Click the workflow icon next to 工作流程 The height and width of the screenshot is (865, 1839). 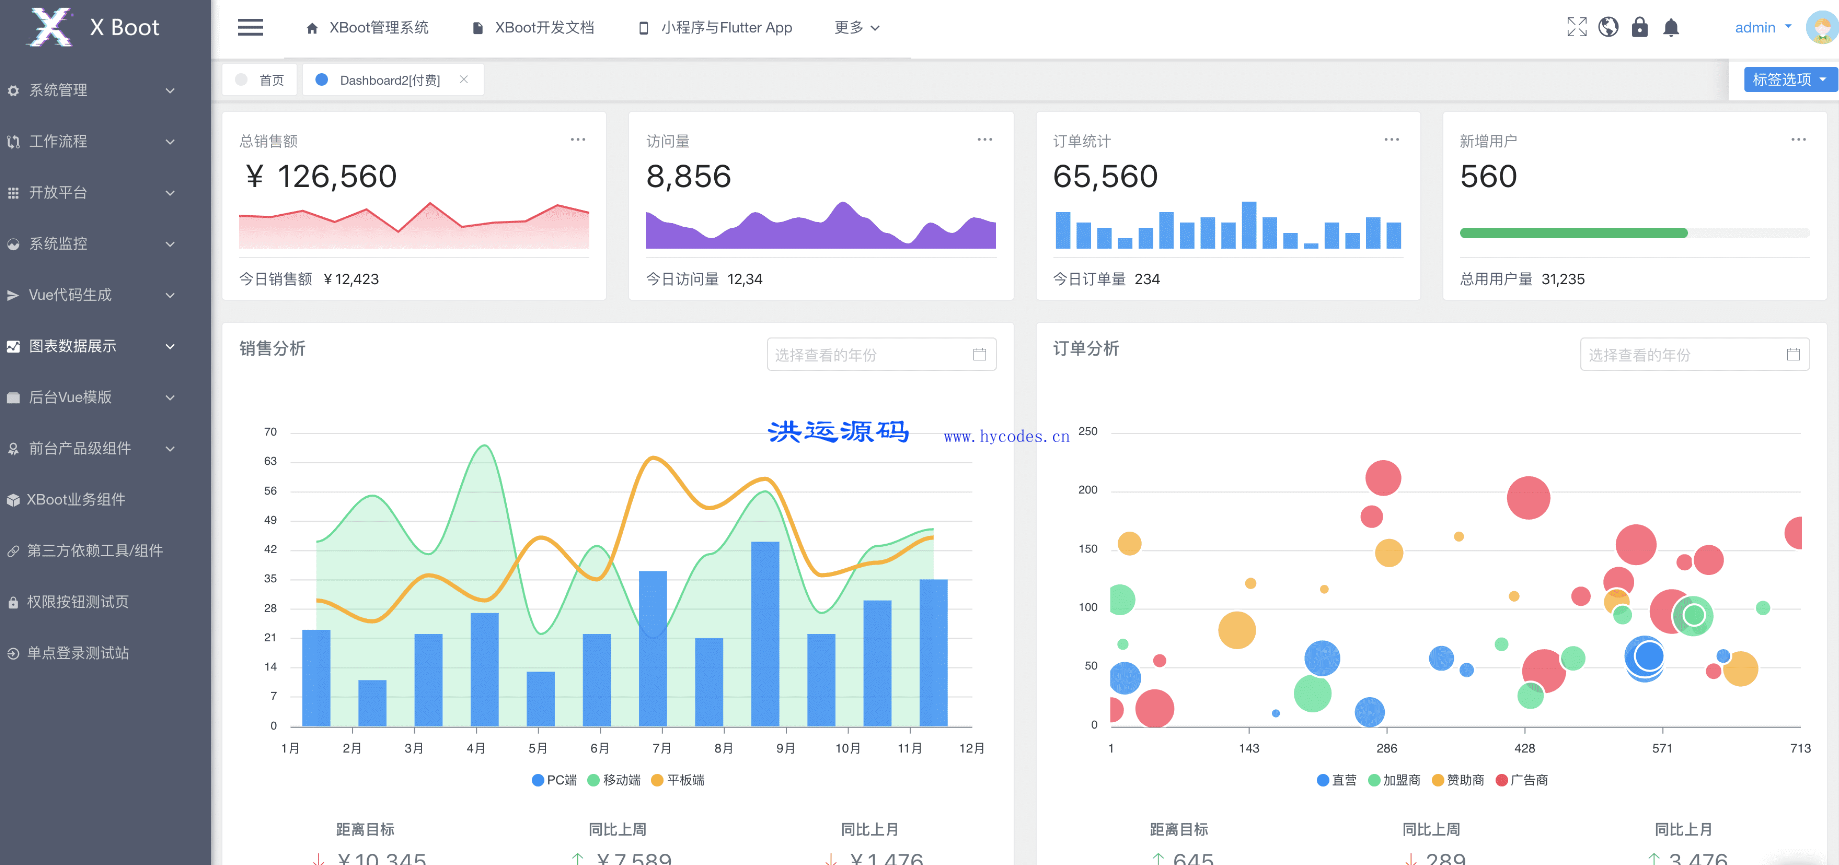[x=13, y=142]
